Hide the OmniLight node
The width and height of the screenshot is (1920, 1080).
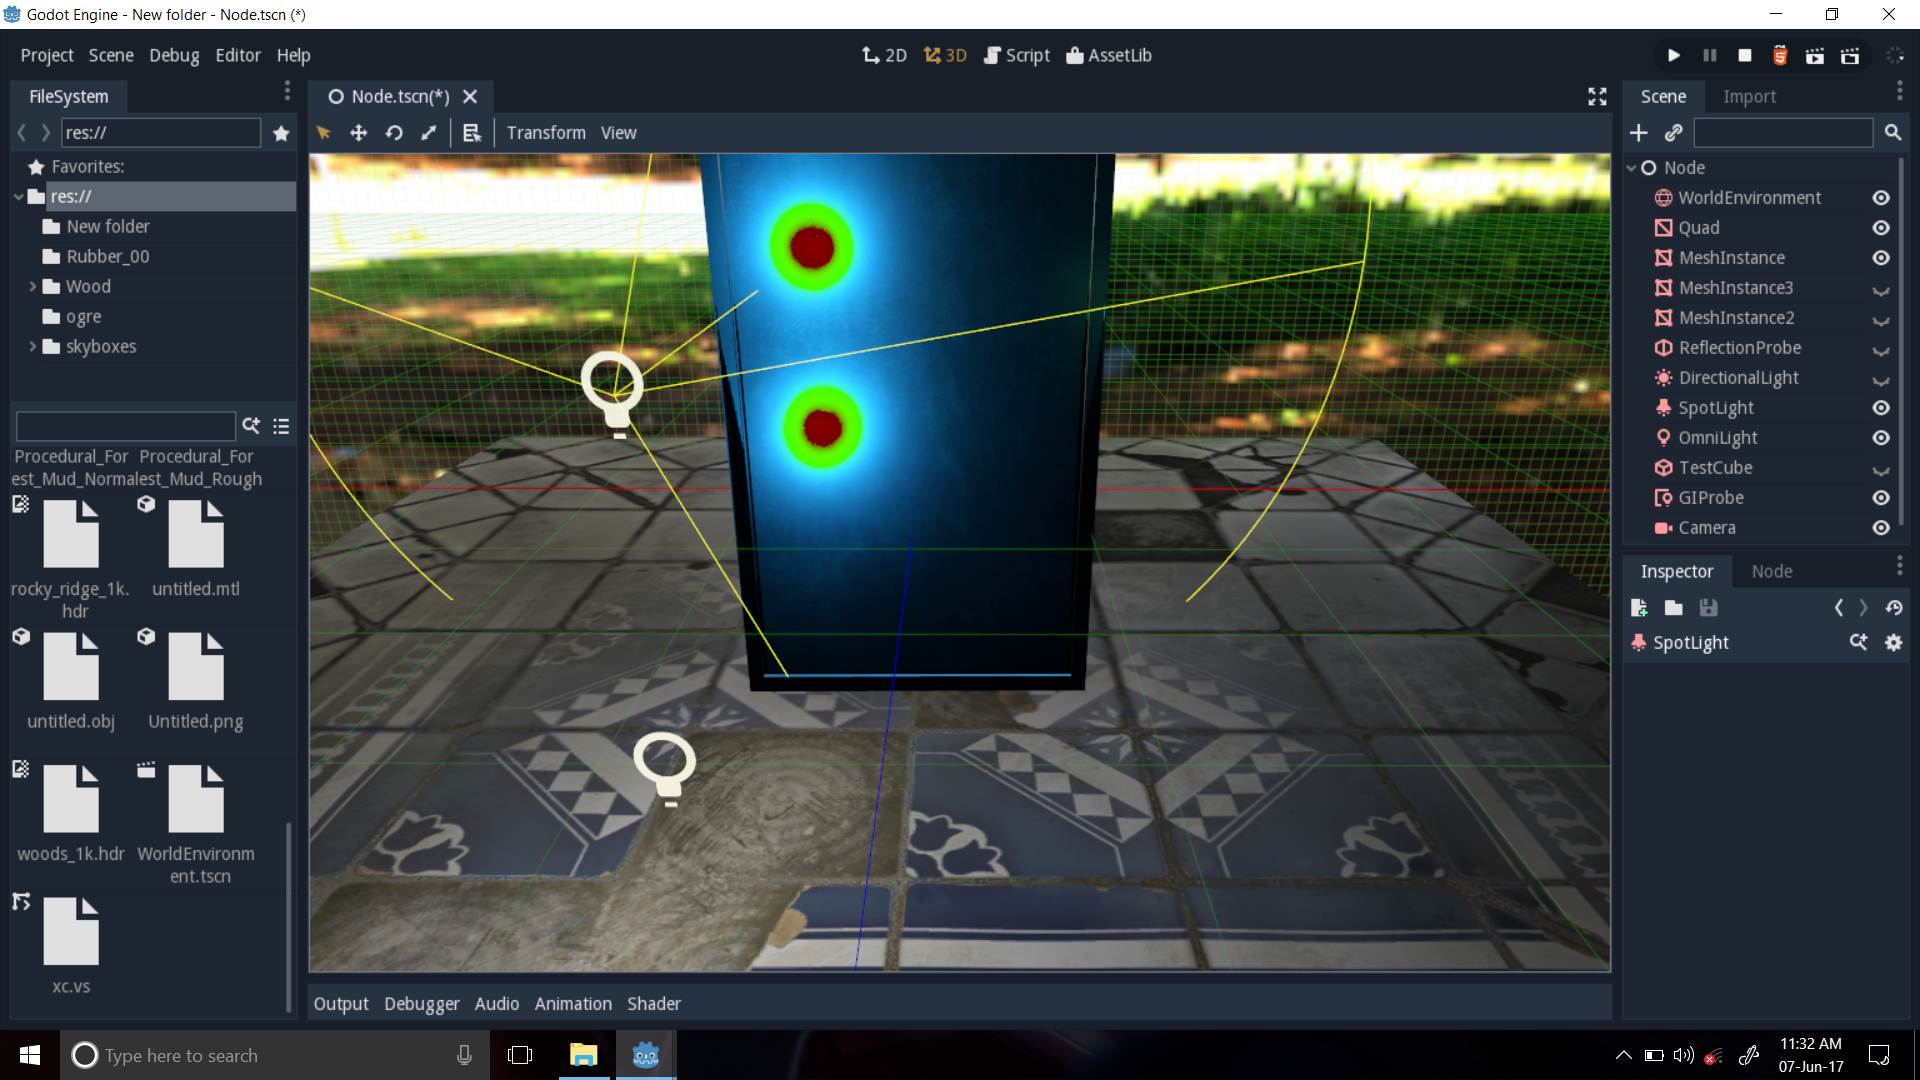point(1881,437)
